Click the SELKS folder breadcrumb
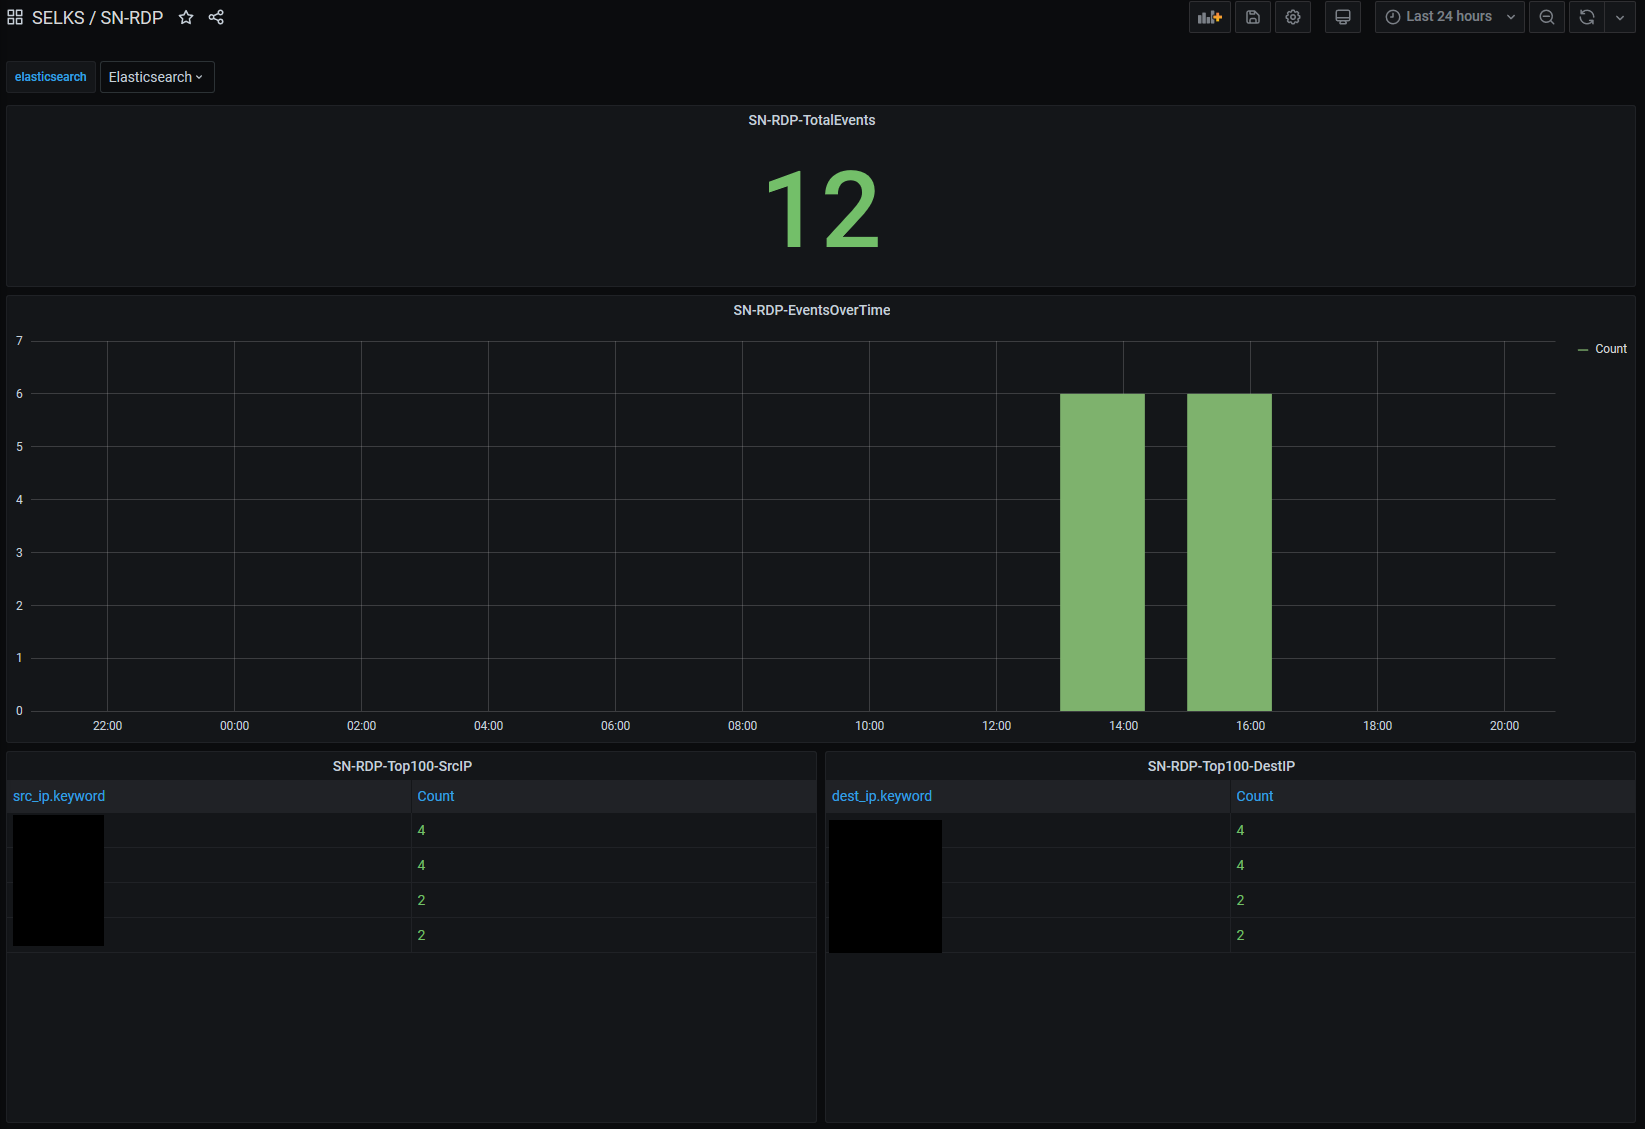This screenshot has width=1645, height=1129. (x=58, y=18)
